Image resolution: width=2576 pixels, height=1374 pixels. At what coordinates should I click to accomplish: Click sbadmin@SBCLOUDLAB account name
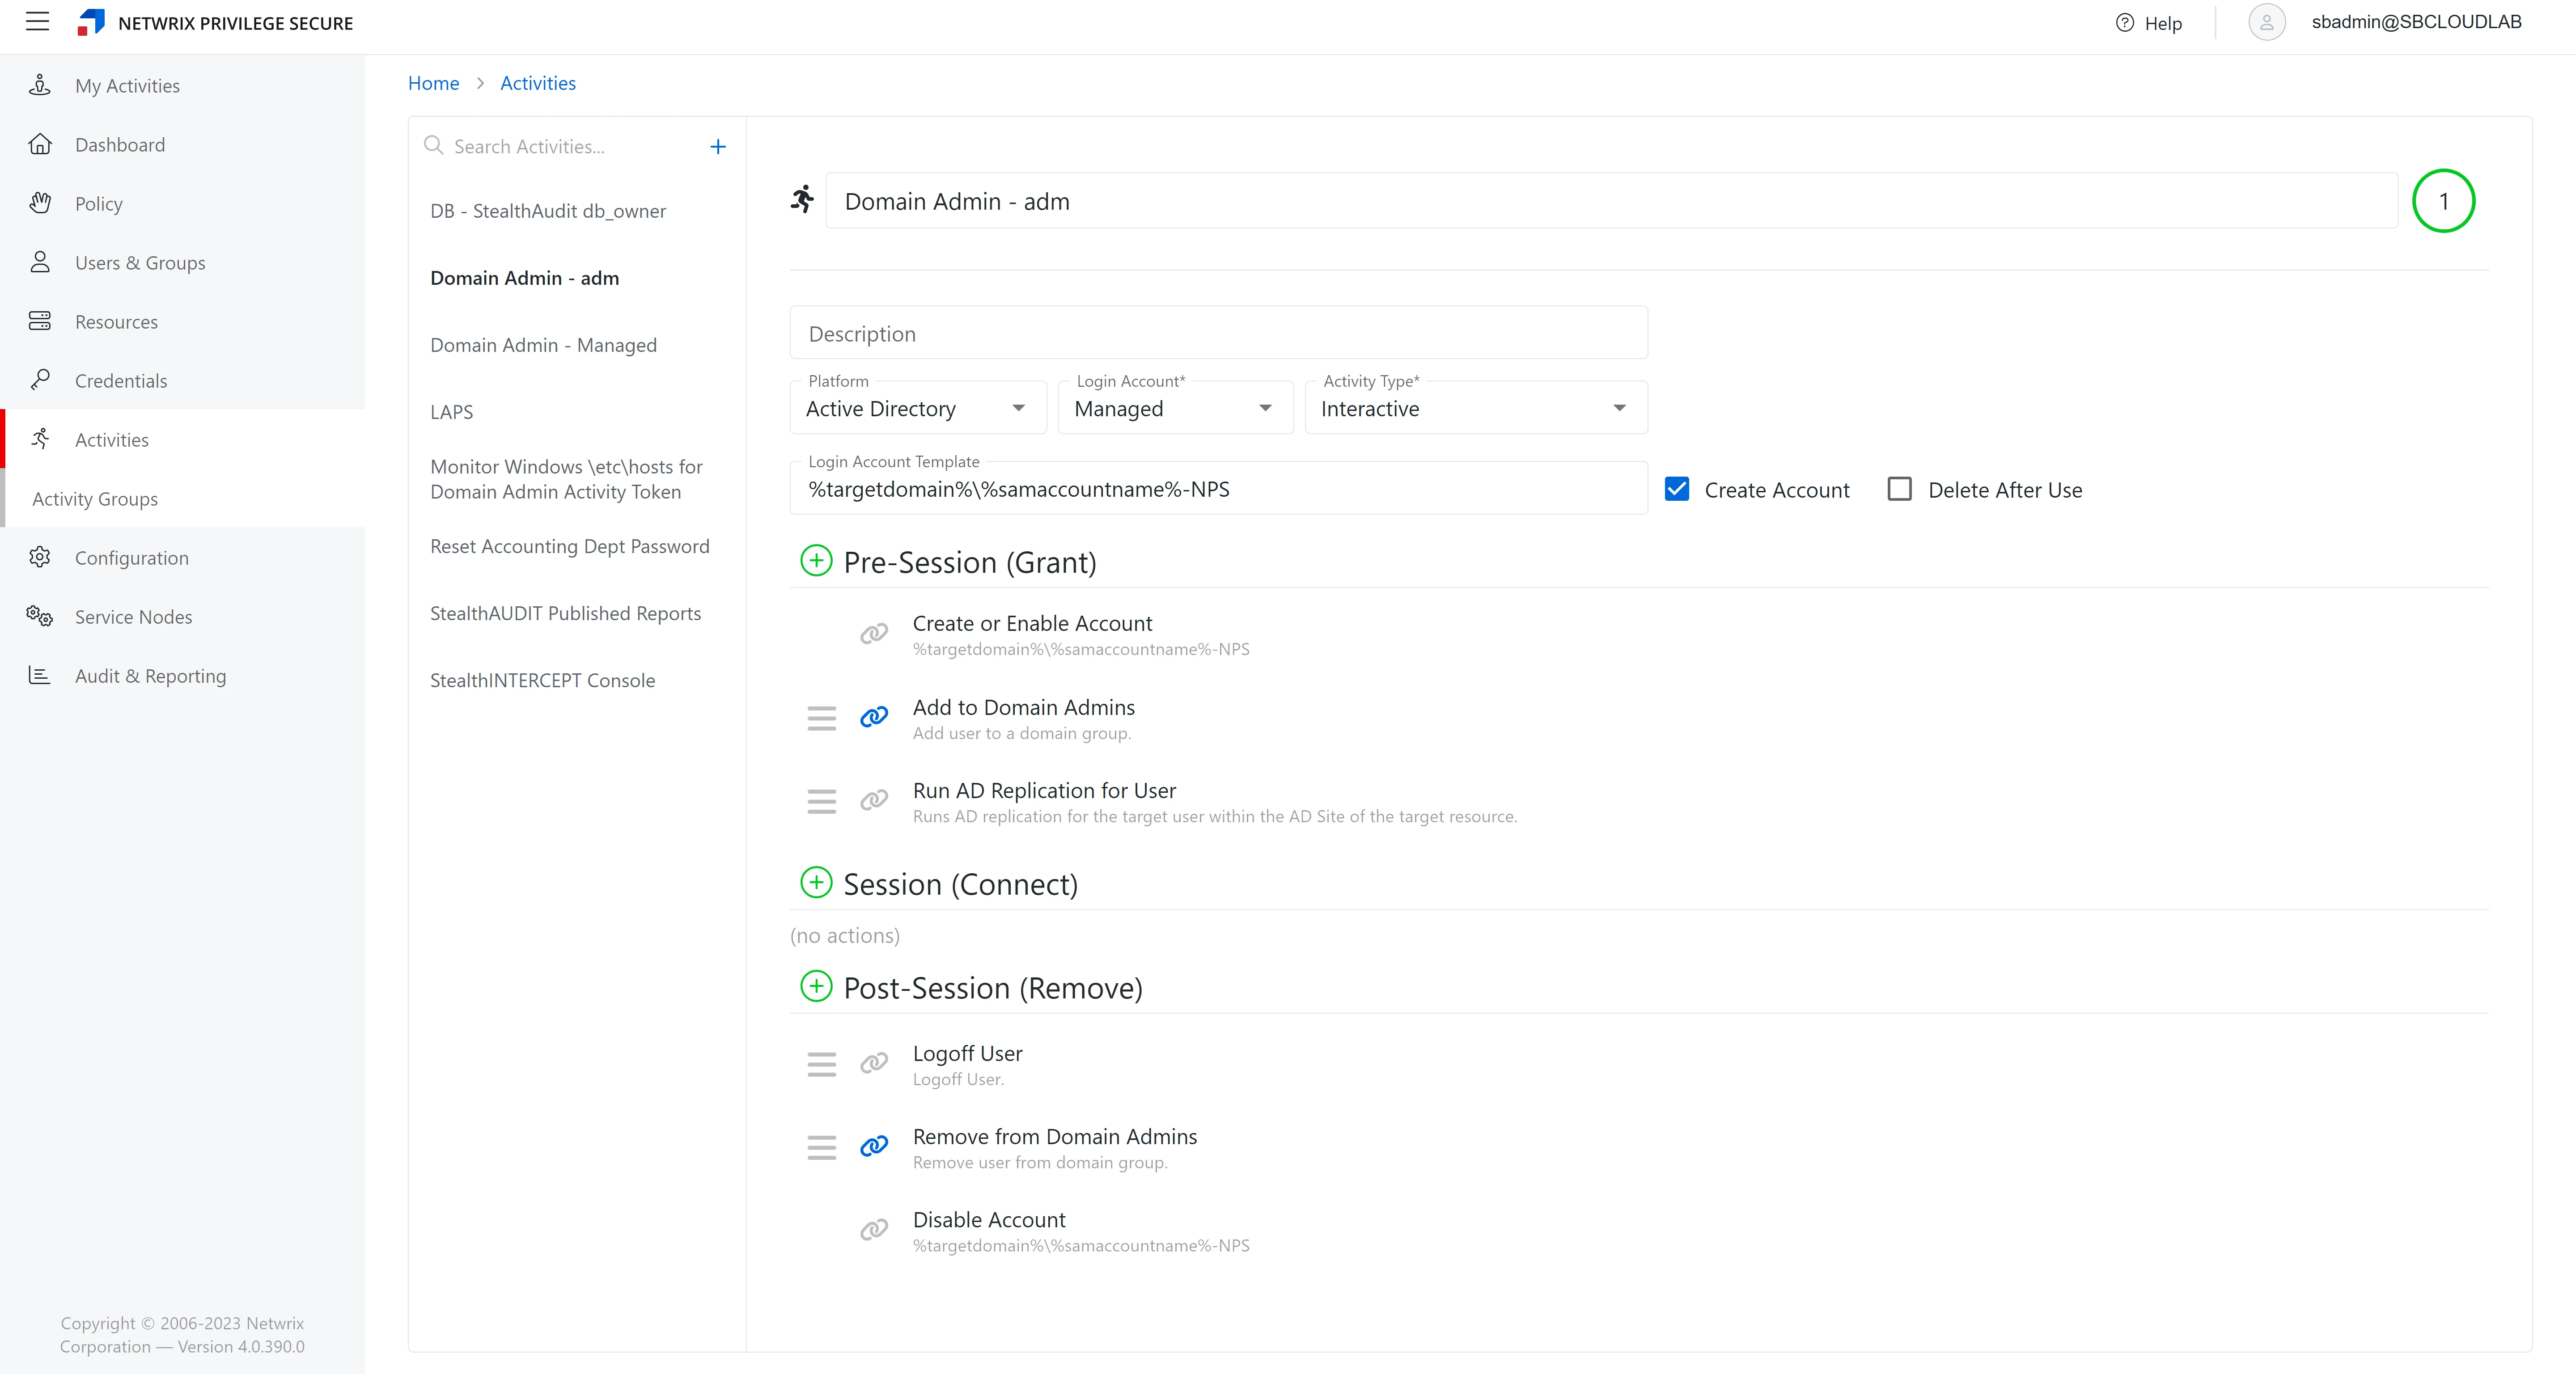(2416, 22)
